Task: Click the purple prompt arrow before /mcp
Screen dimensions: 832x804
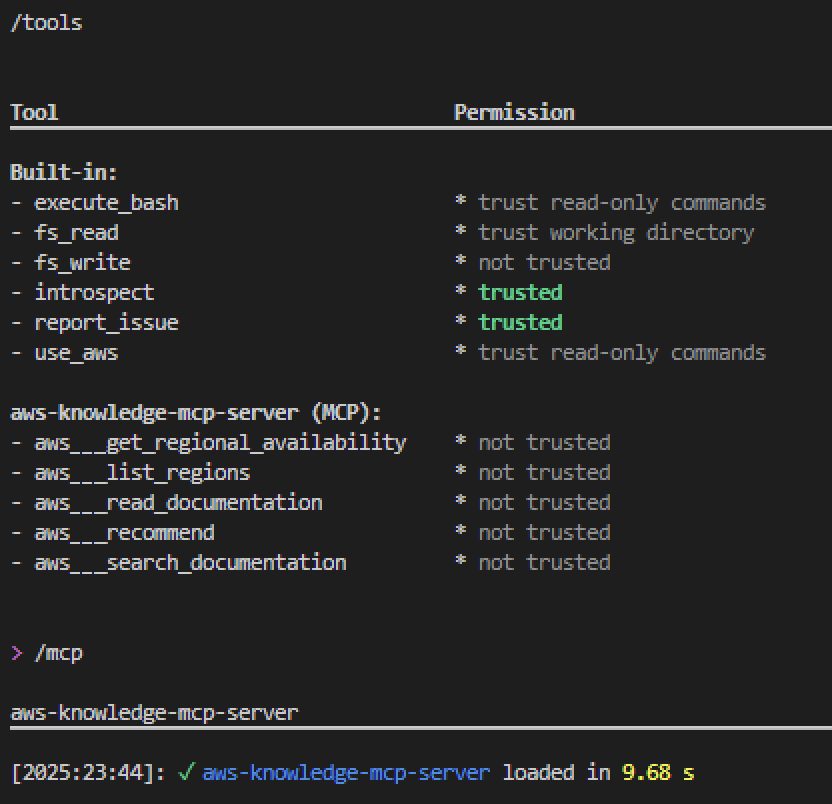Action: click(16, 653)
